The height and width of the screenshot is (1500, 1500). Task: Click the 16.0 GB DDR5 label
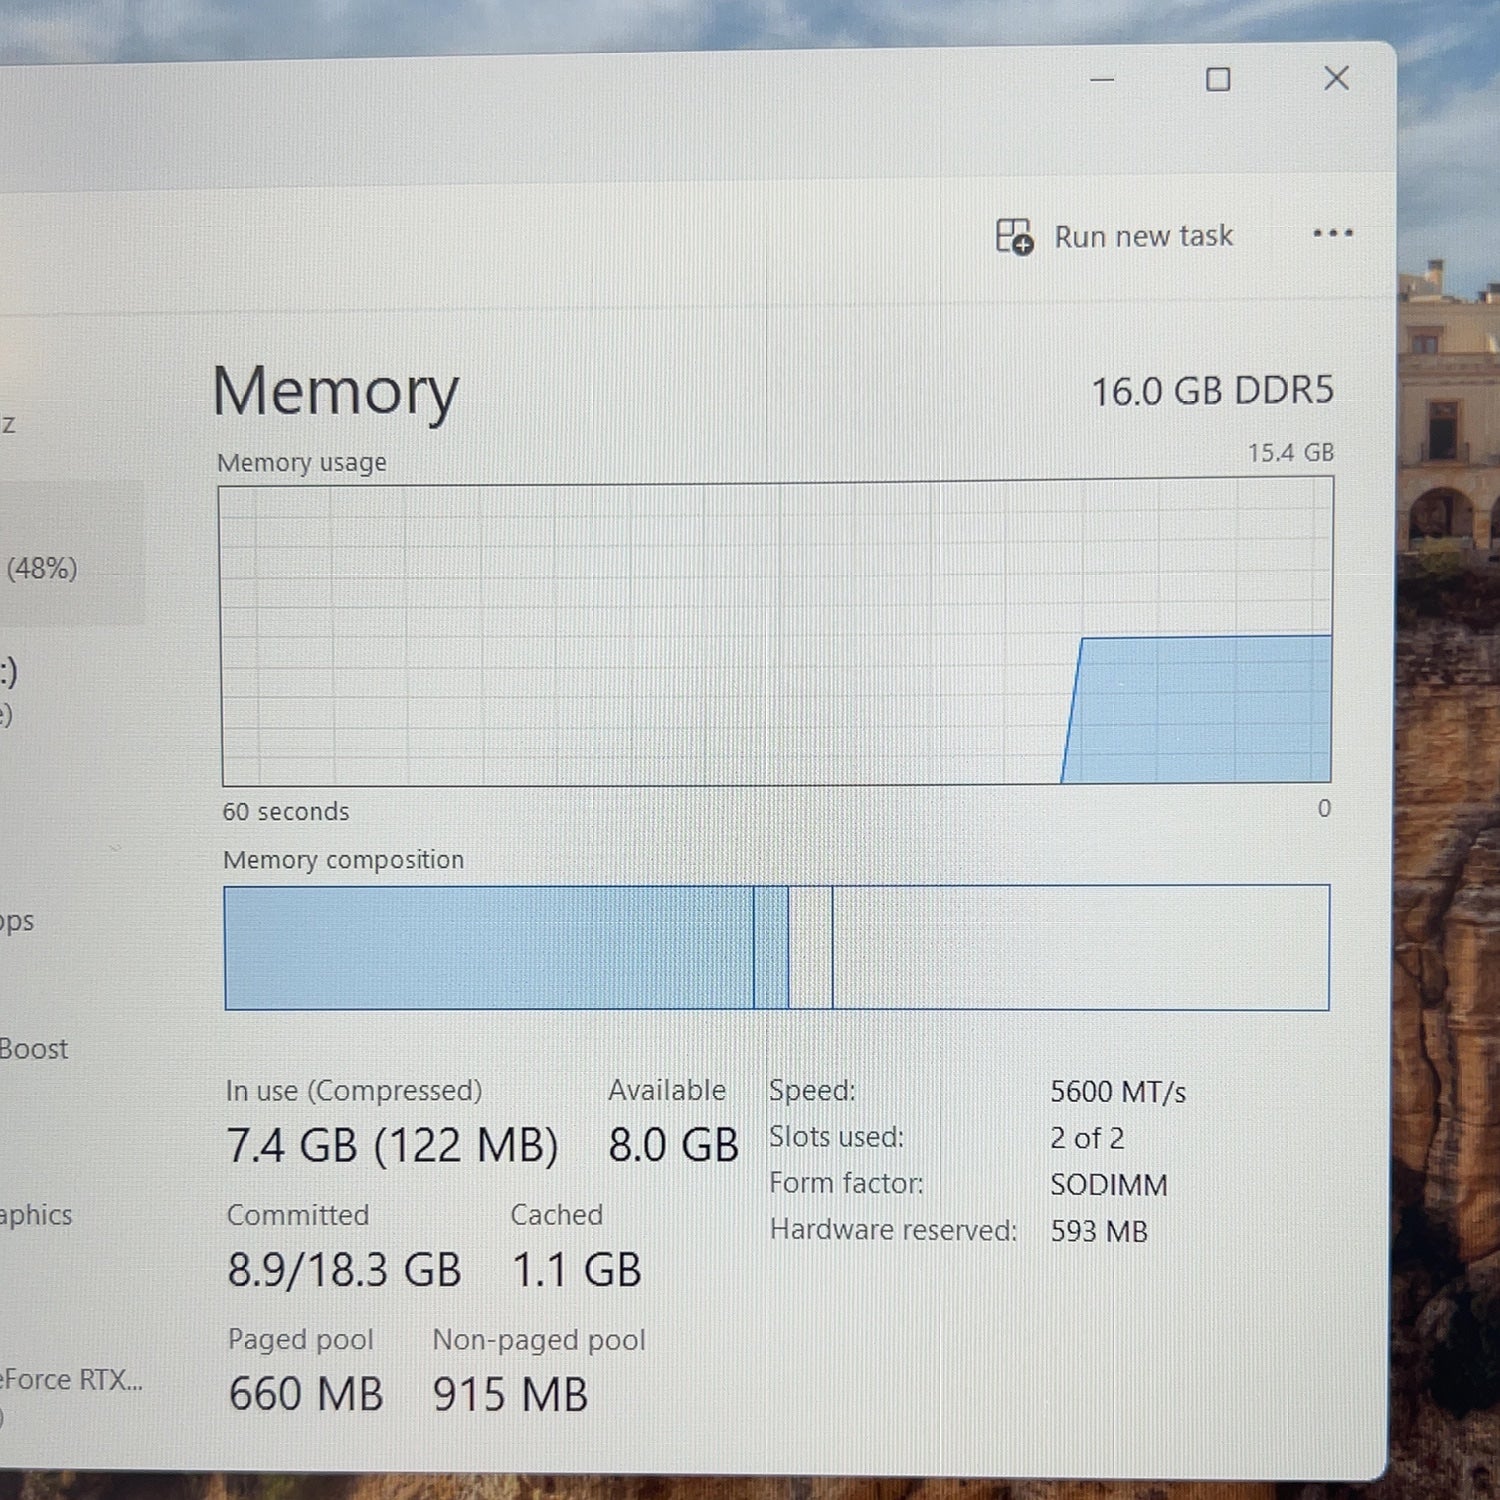click(x=1212, y=391)
